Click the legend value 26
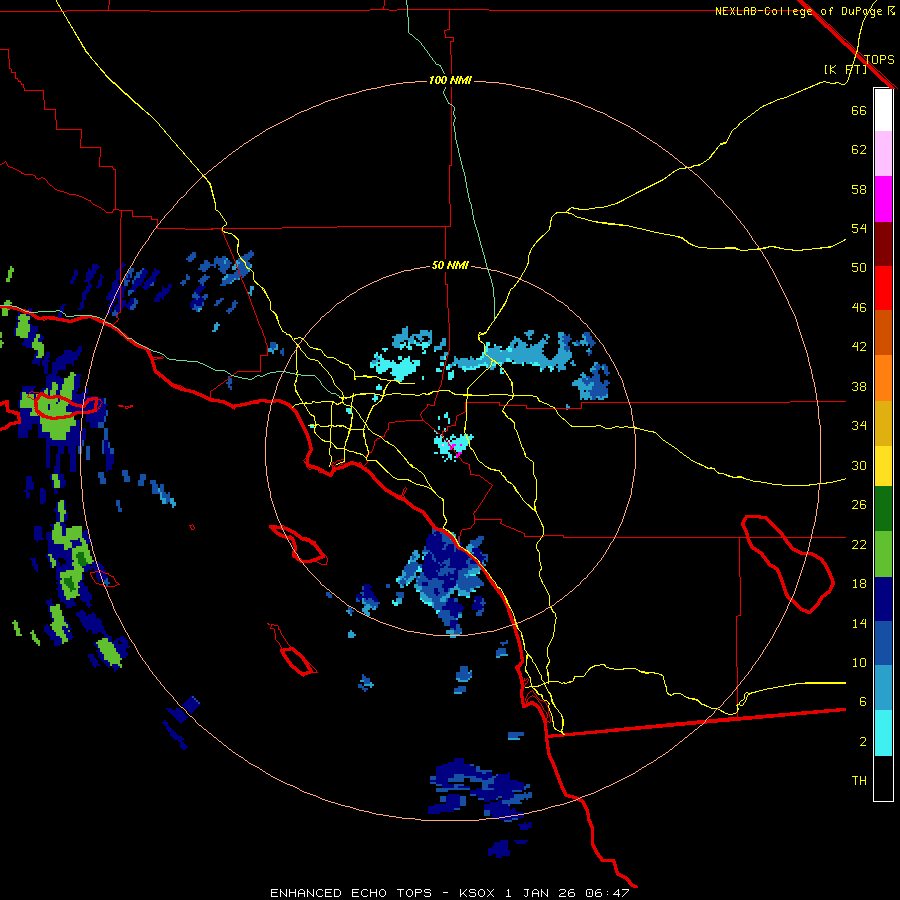Screen dimensions: 900x900 (x=859, y=505)
